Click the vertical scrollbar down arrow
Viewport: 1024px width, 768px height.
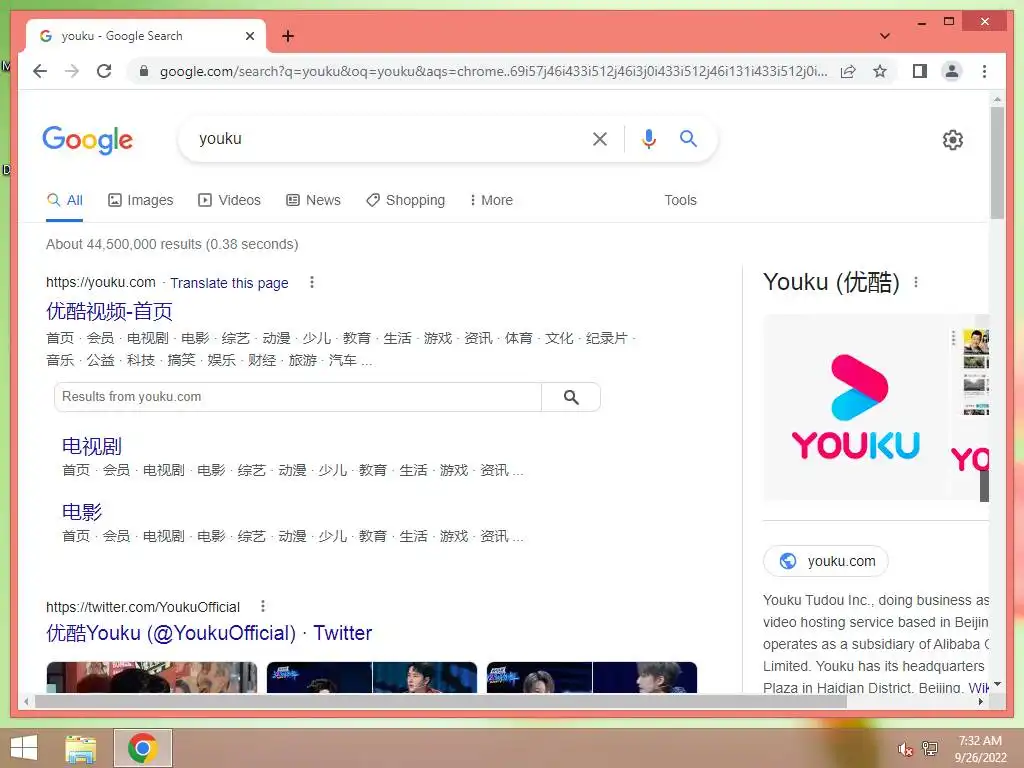[x=997, y=684]
